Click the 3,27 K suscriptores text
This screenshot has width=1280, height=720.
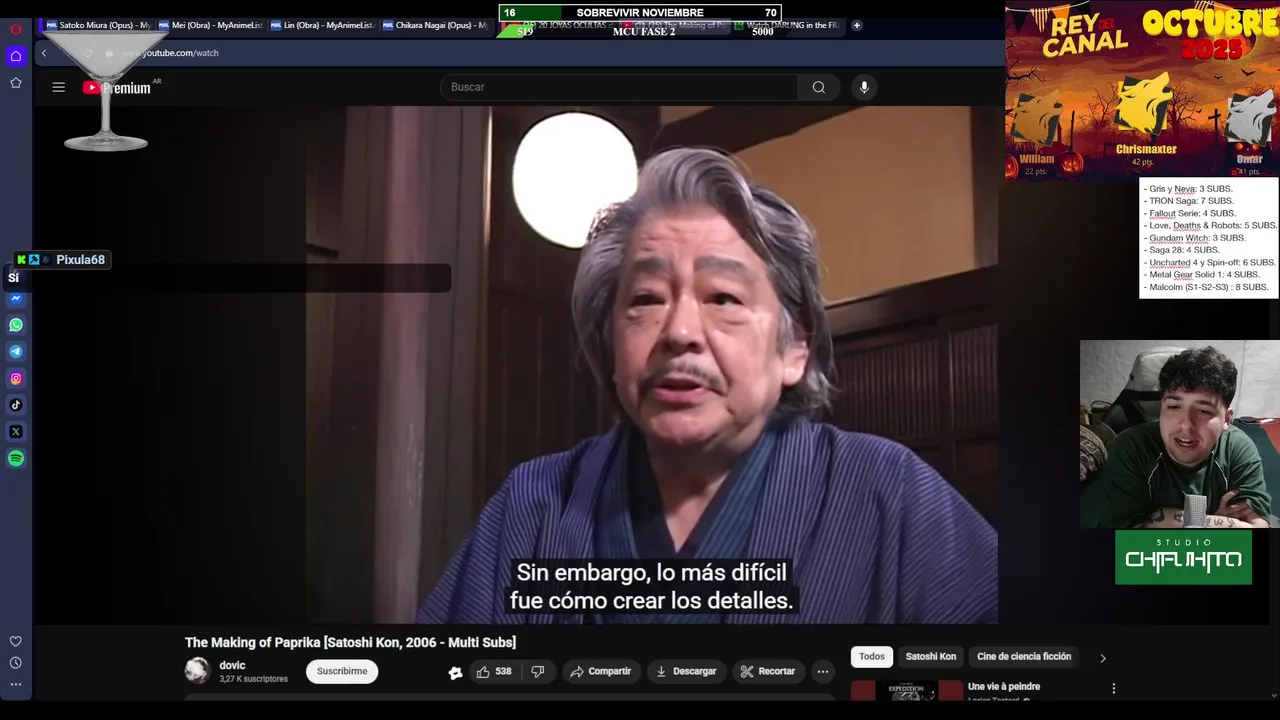coord(253,679)
